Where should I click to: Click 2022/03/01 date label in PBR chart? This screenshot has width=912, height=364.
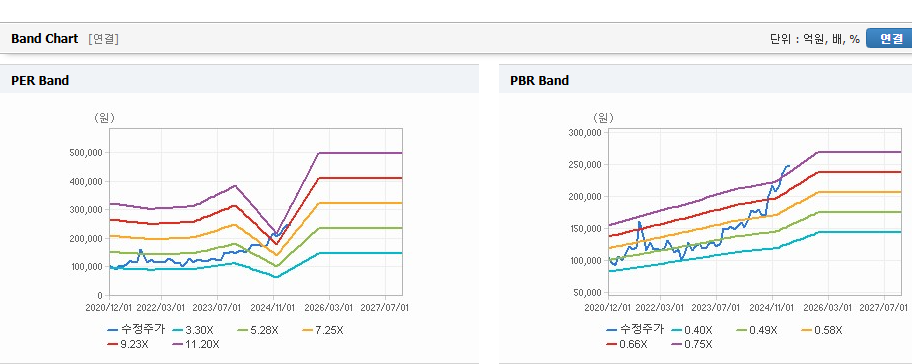661,308
